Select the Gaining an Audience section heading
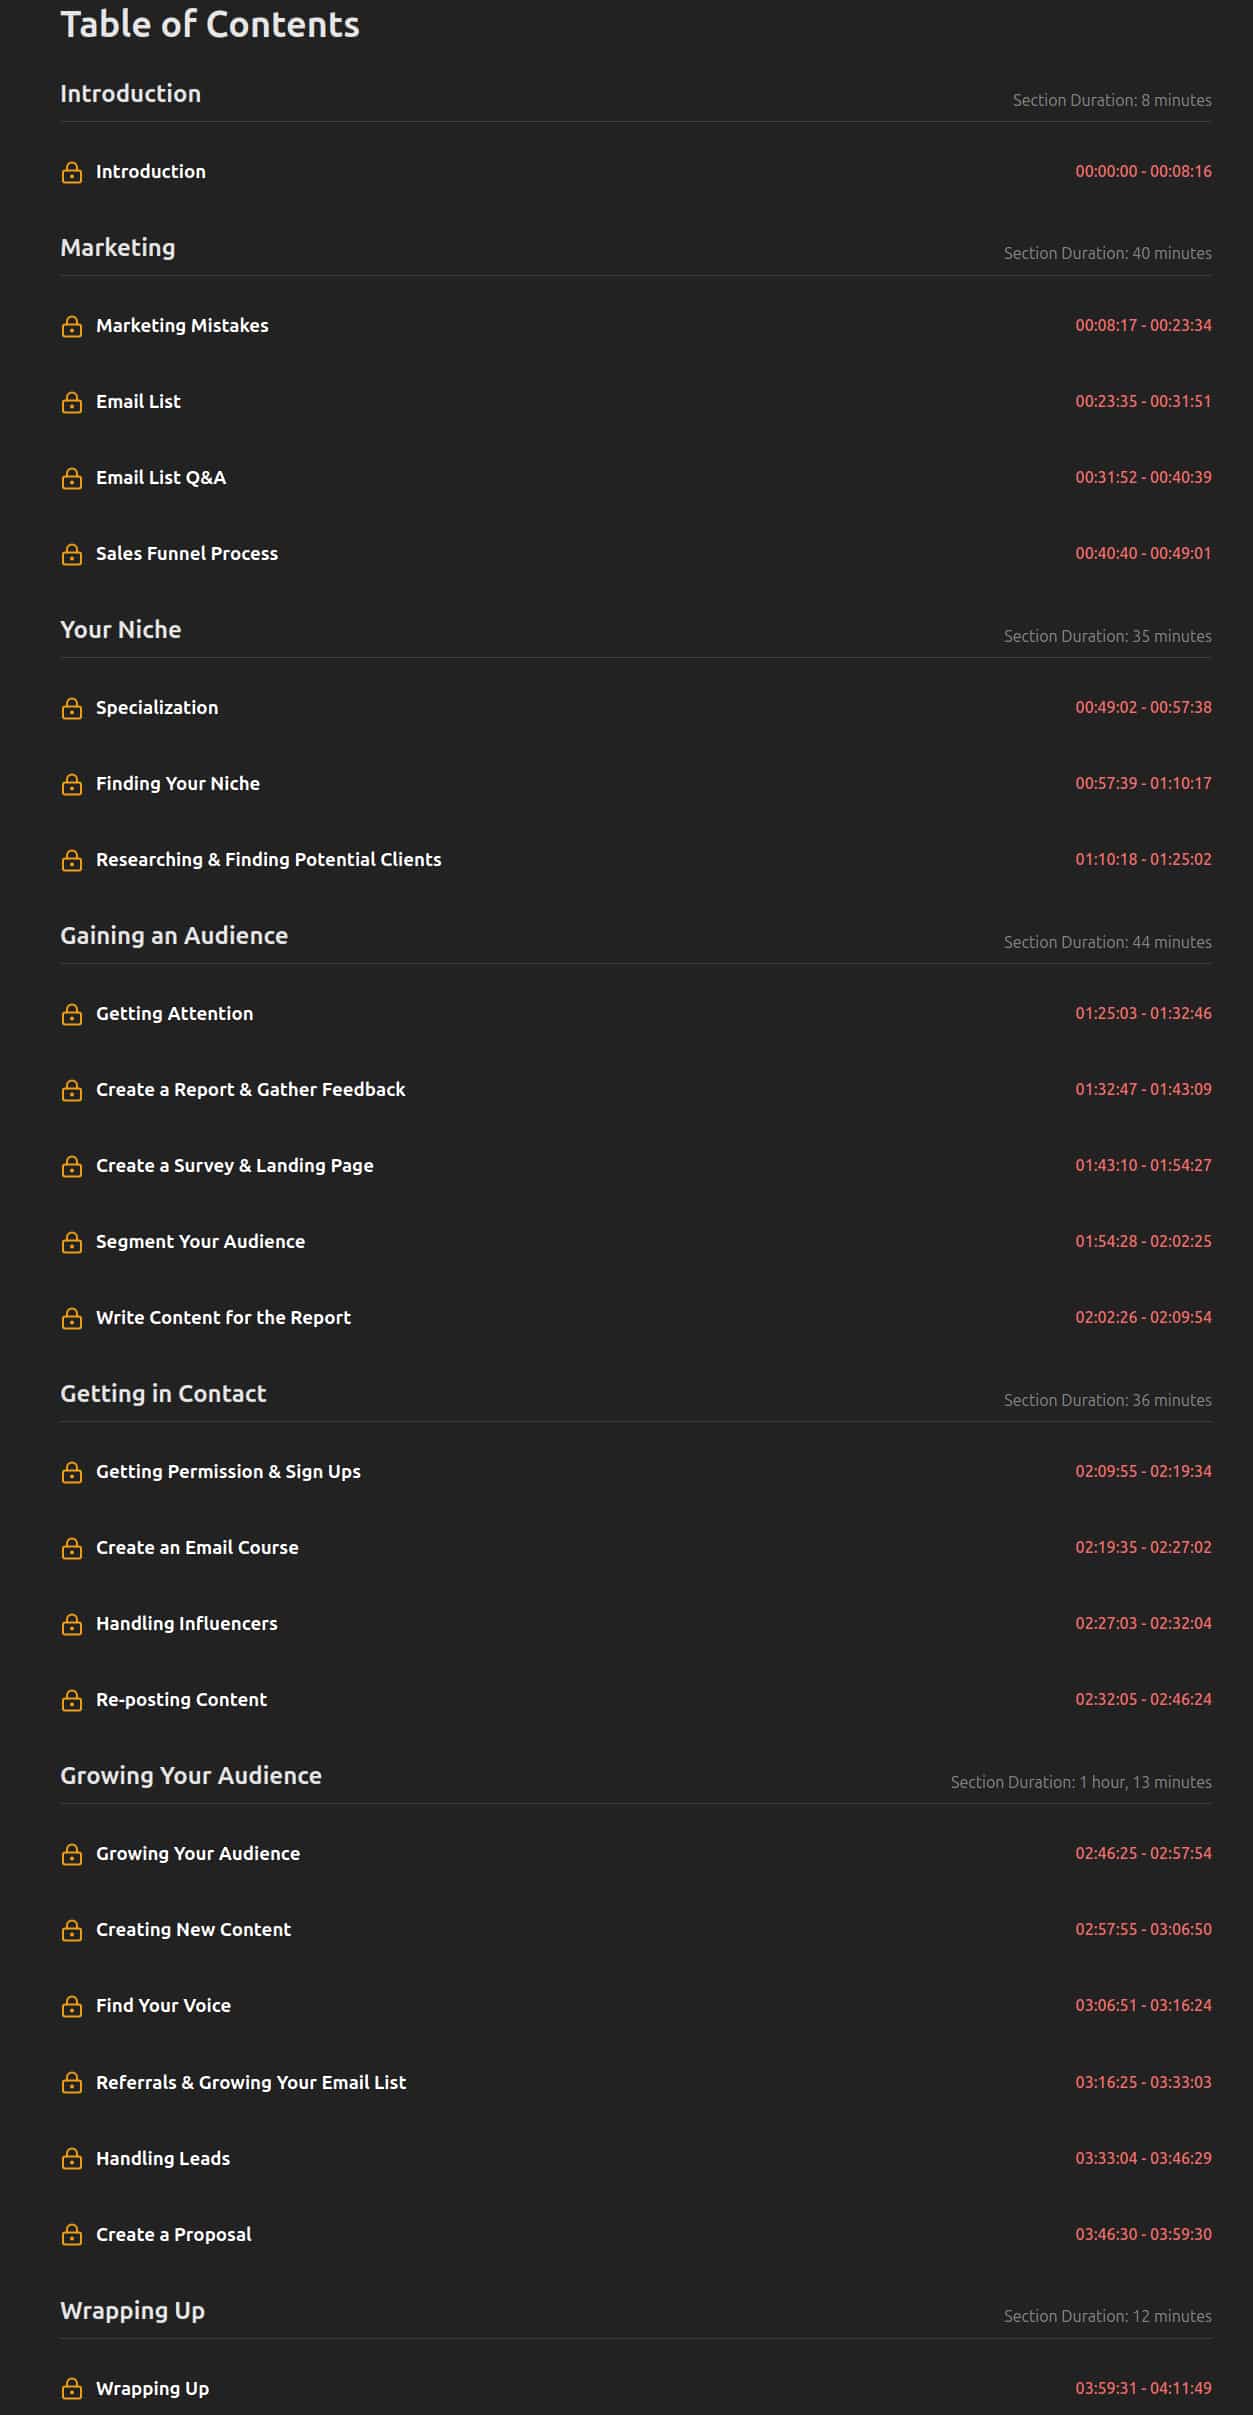 (174, 936)
